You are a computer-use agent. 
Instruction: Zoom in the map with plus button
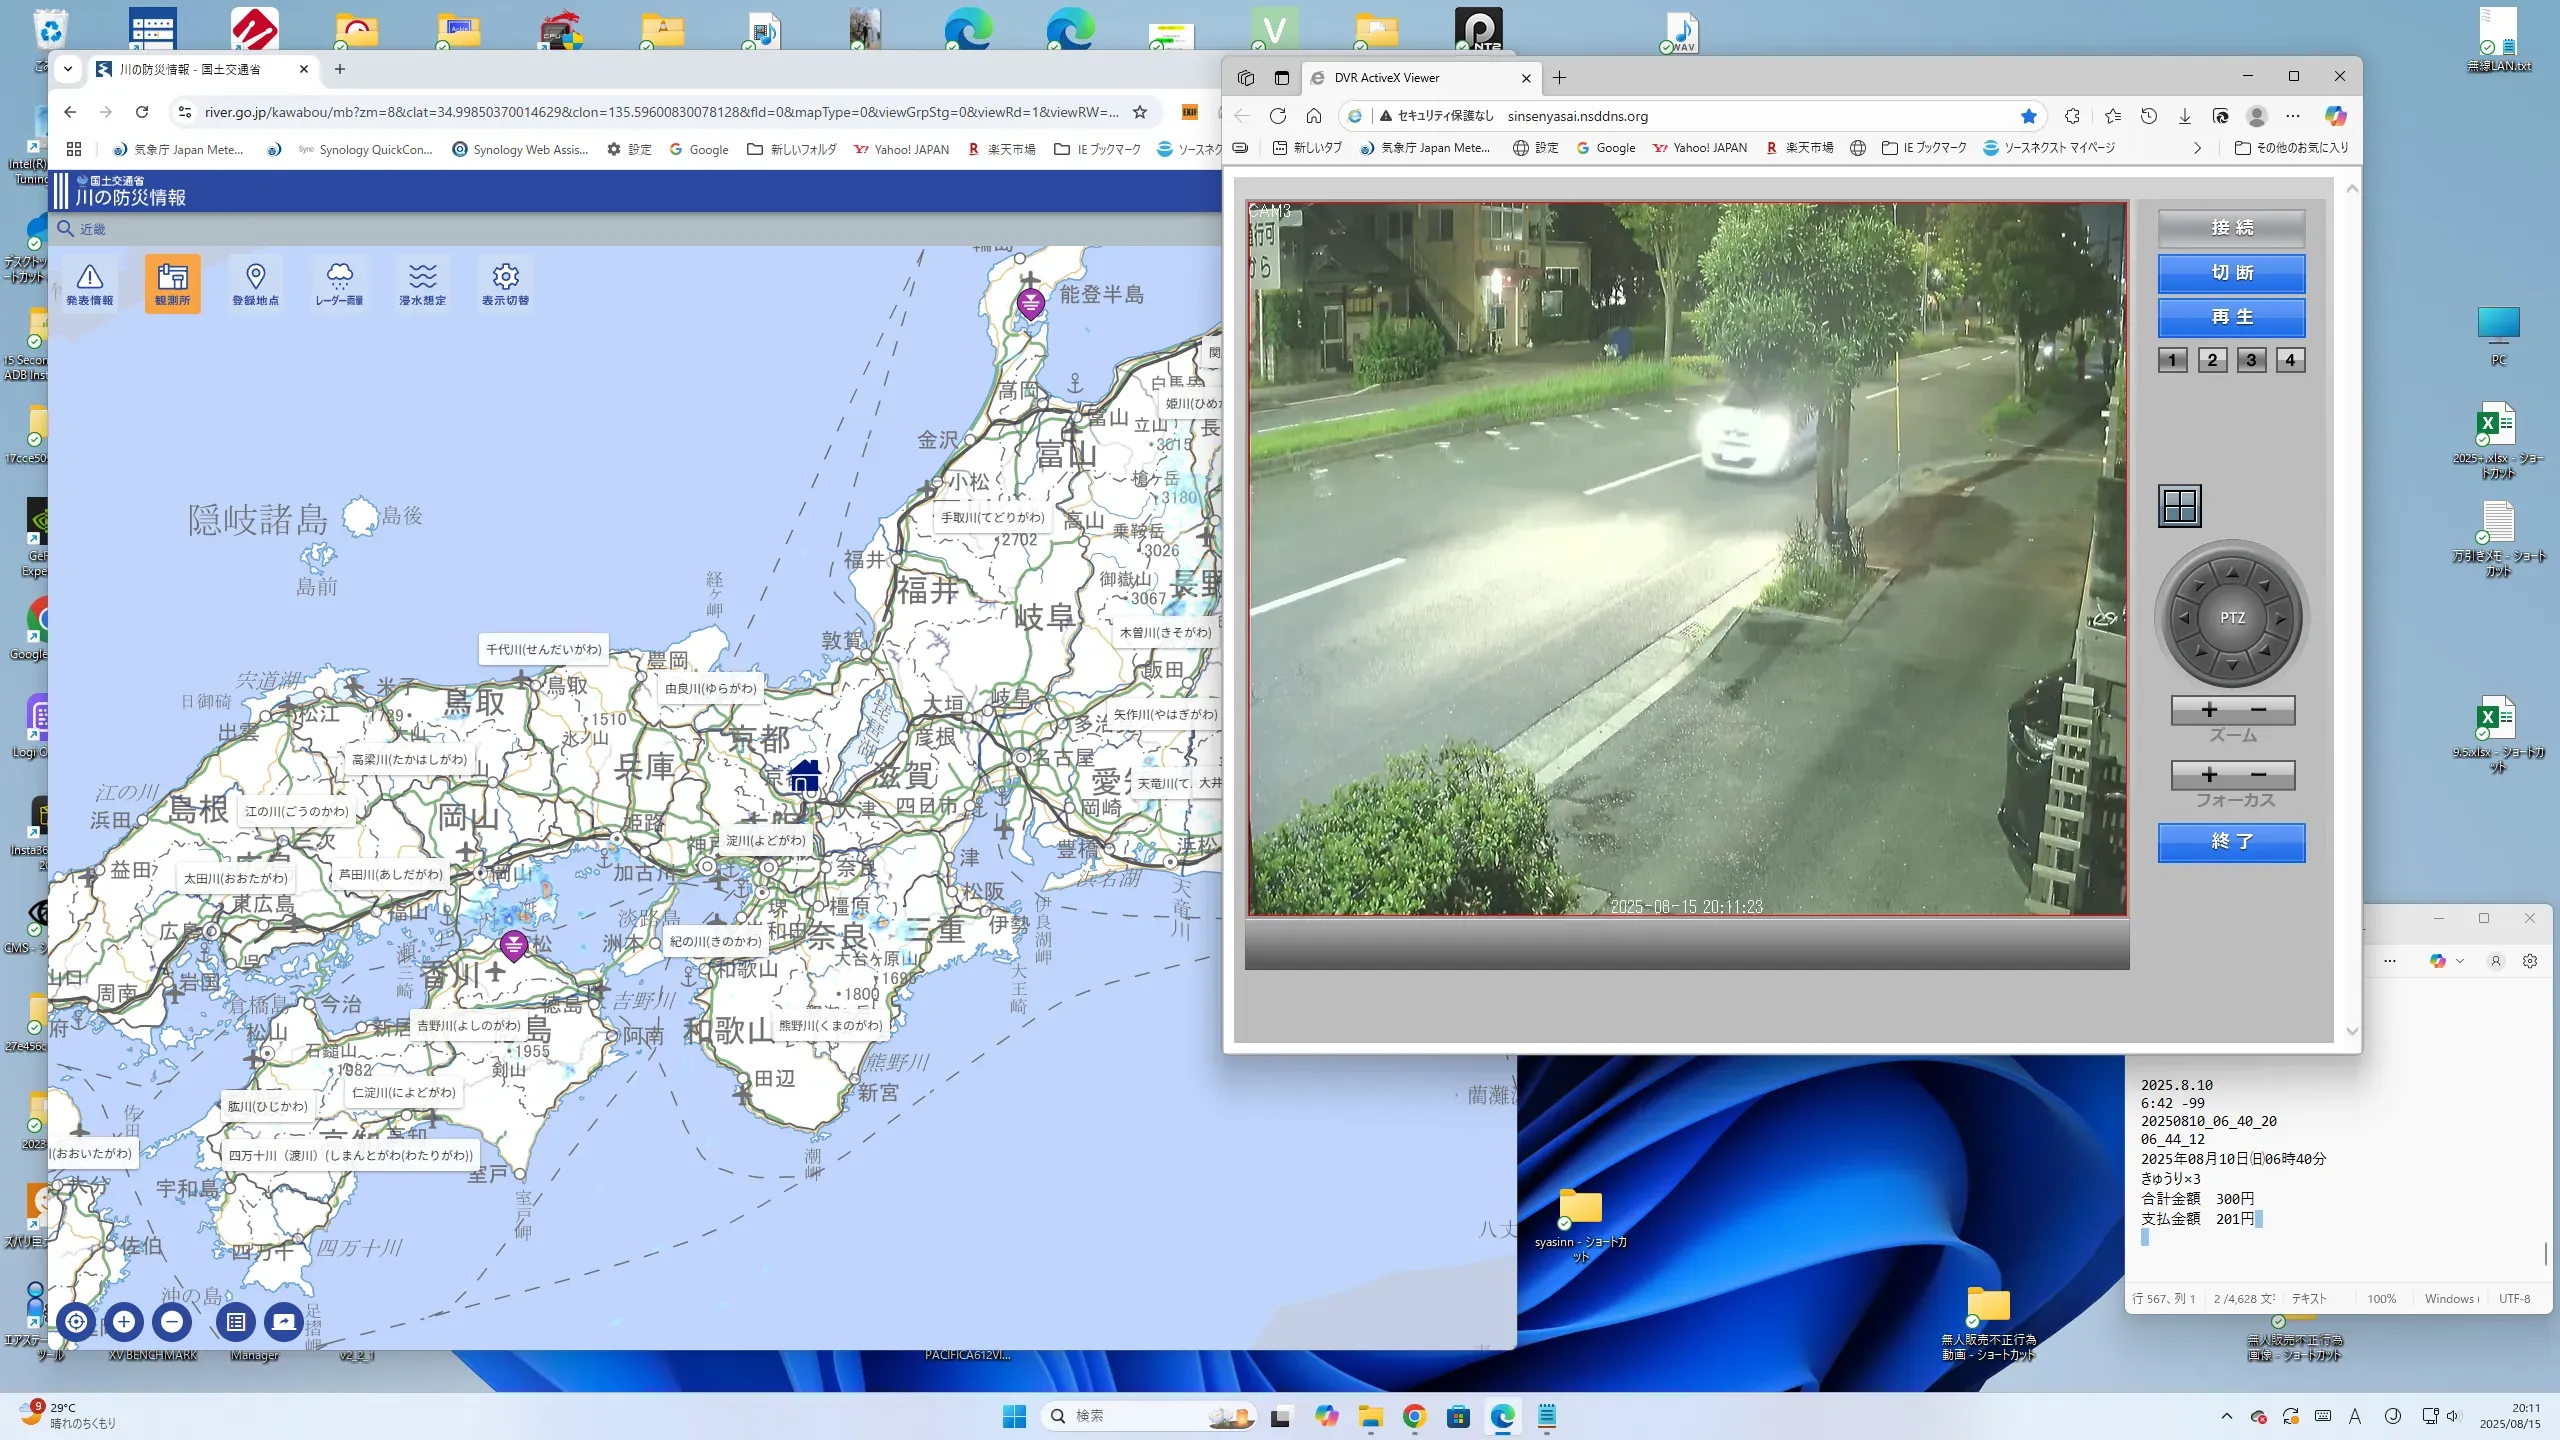point(124,1321)
